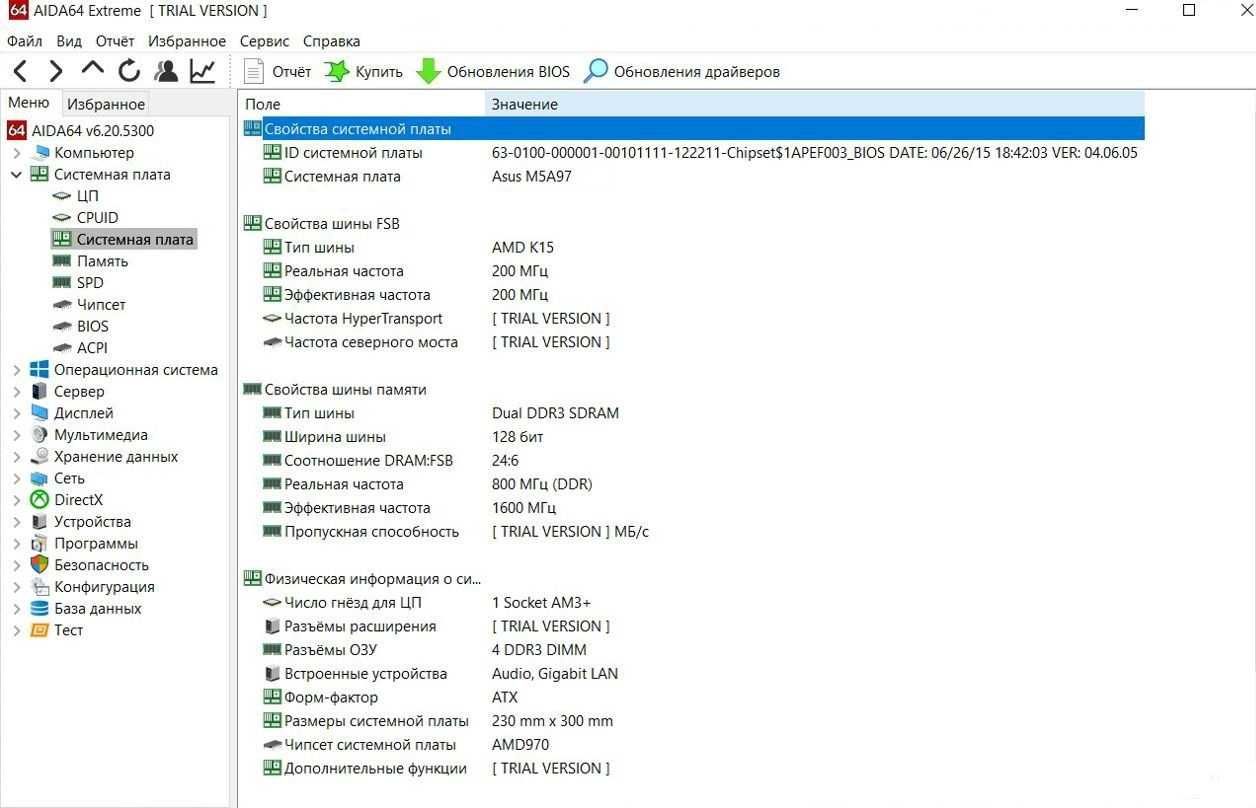The image size is (1256, 808).
Task: Click the Тест icon in tree
Action: pos(39,630)
